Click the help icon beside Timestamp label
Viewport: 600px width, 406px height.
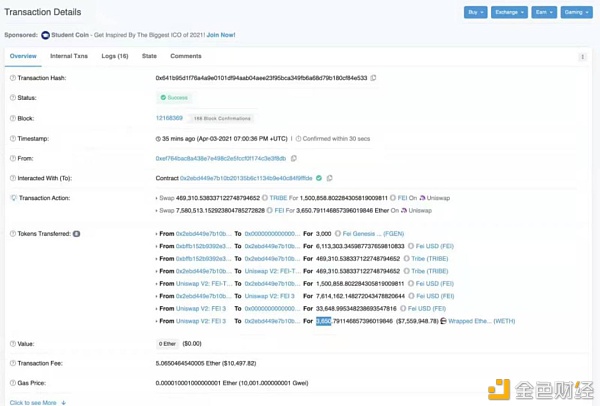tap(13, 139)
